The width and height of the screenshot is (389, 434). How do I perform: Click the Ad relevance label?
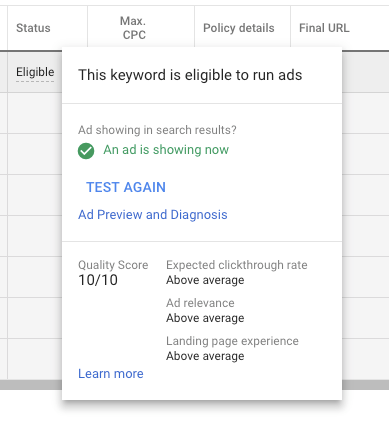click(x=200, y=303)
